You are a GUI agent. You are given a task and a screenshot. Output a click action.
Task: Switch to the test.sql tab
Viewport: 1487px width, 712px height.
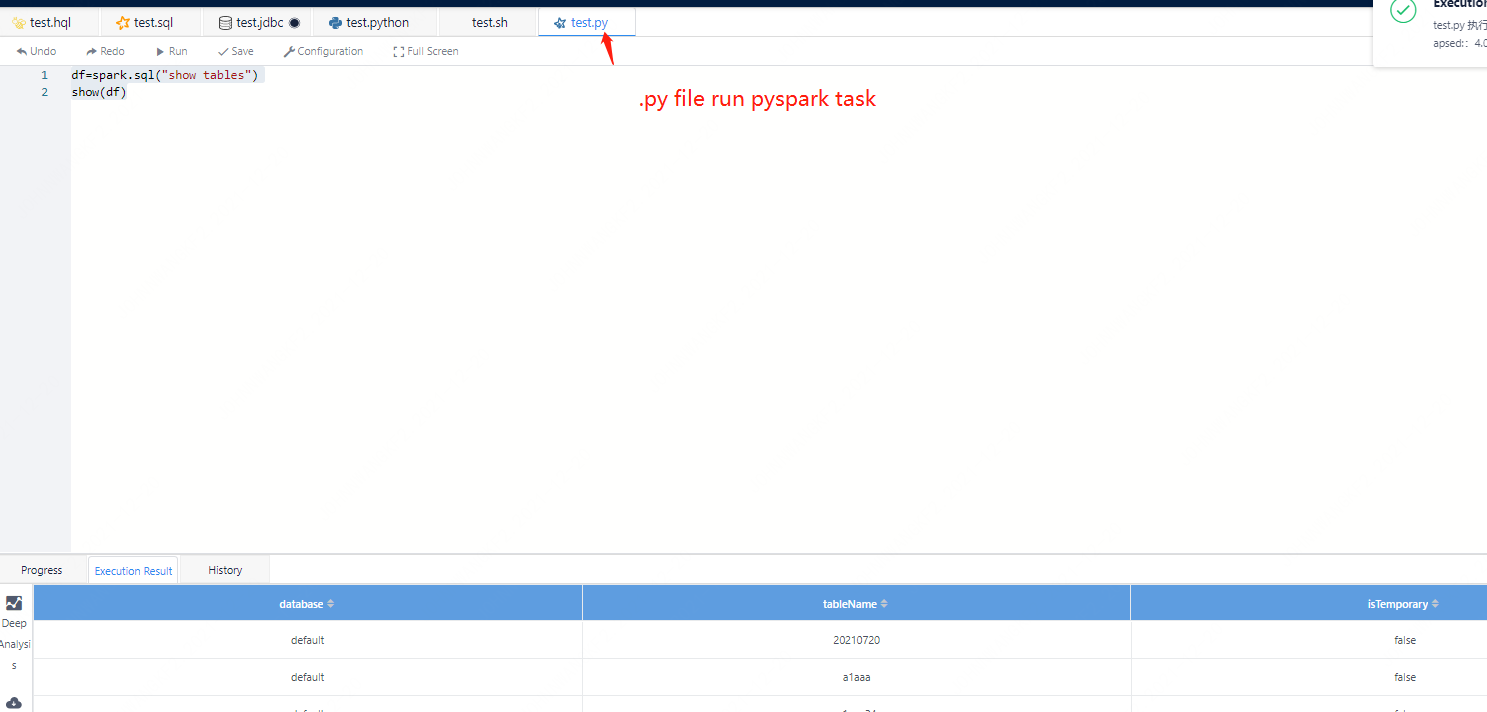point(145,22)
